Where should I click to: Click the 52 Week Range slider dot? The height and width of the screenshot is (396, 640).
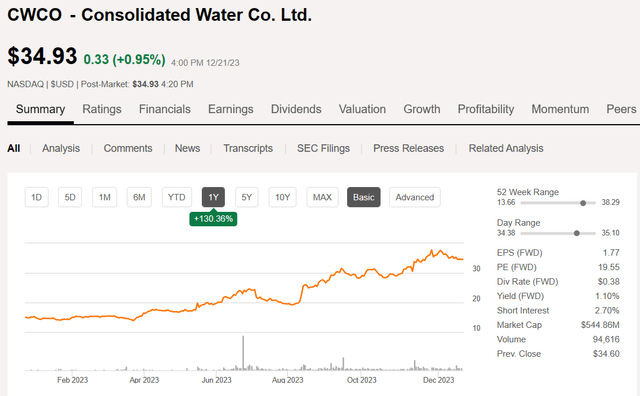click(x=583, y=203)
